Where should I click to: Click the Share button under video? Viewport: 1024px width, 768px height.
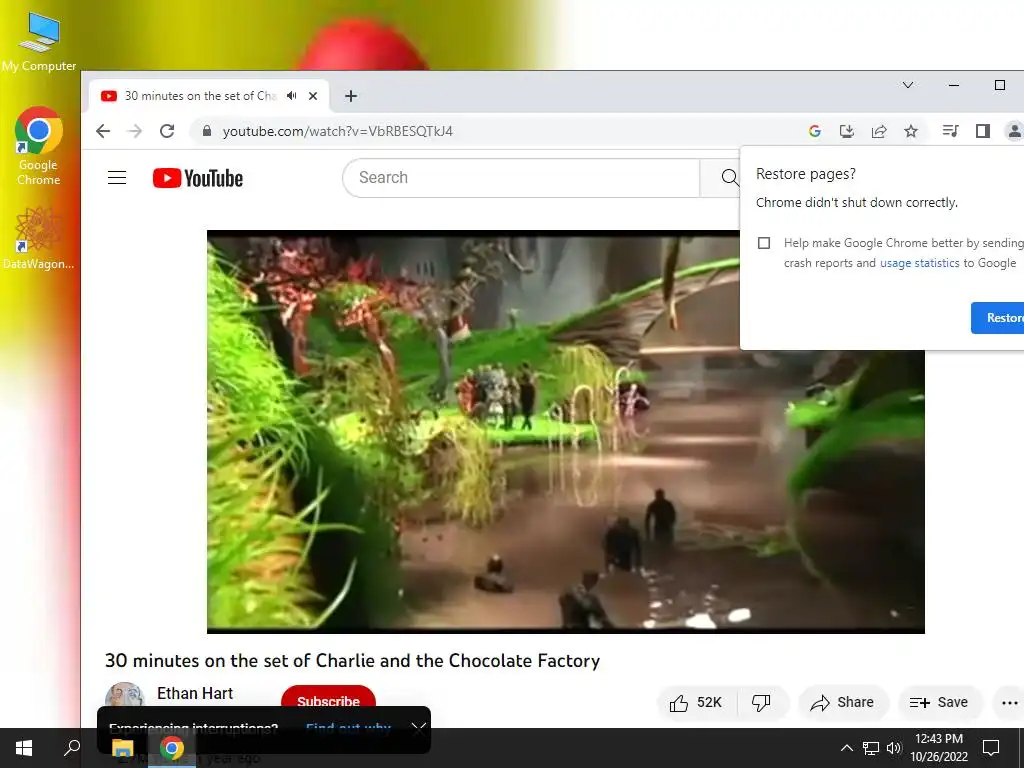pos(842,702)
